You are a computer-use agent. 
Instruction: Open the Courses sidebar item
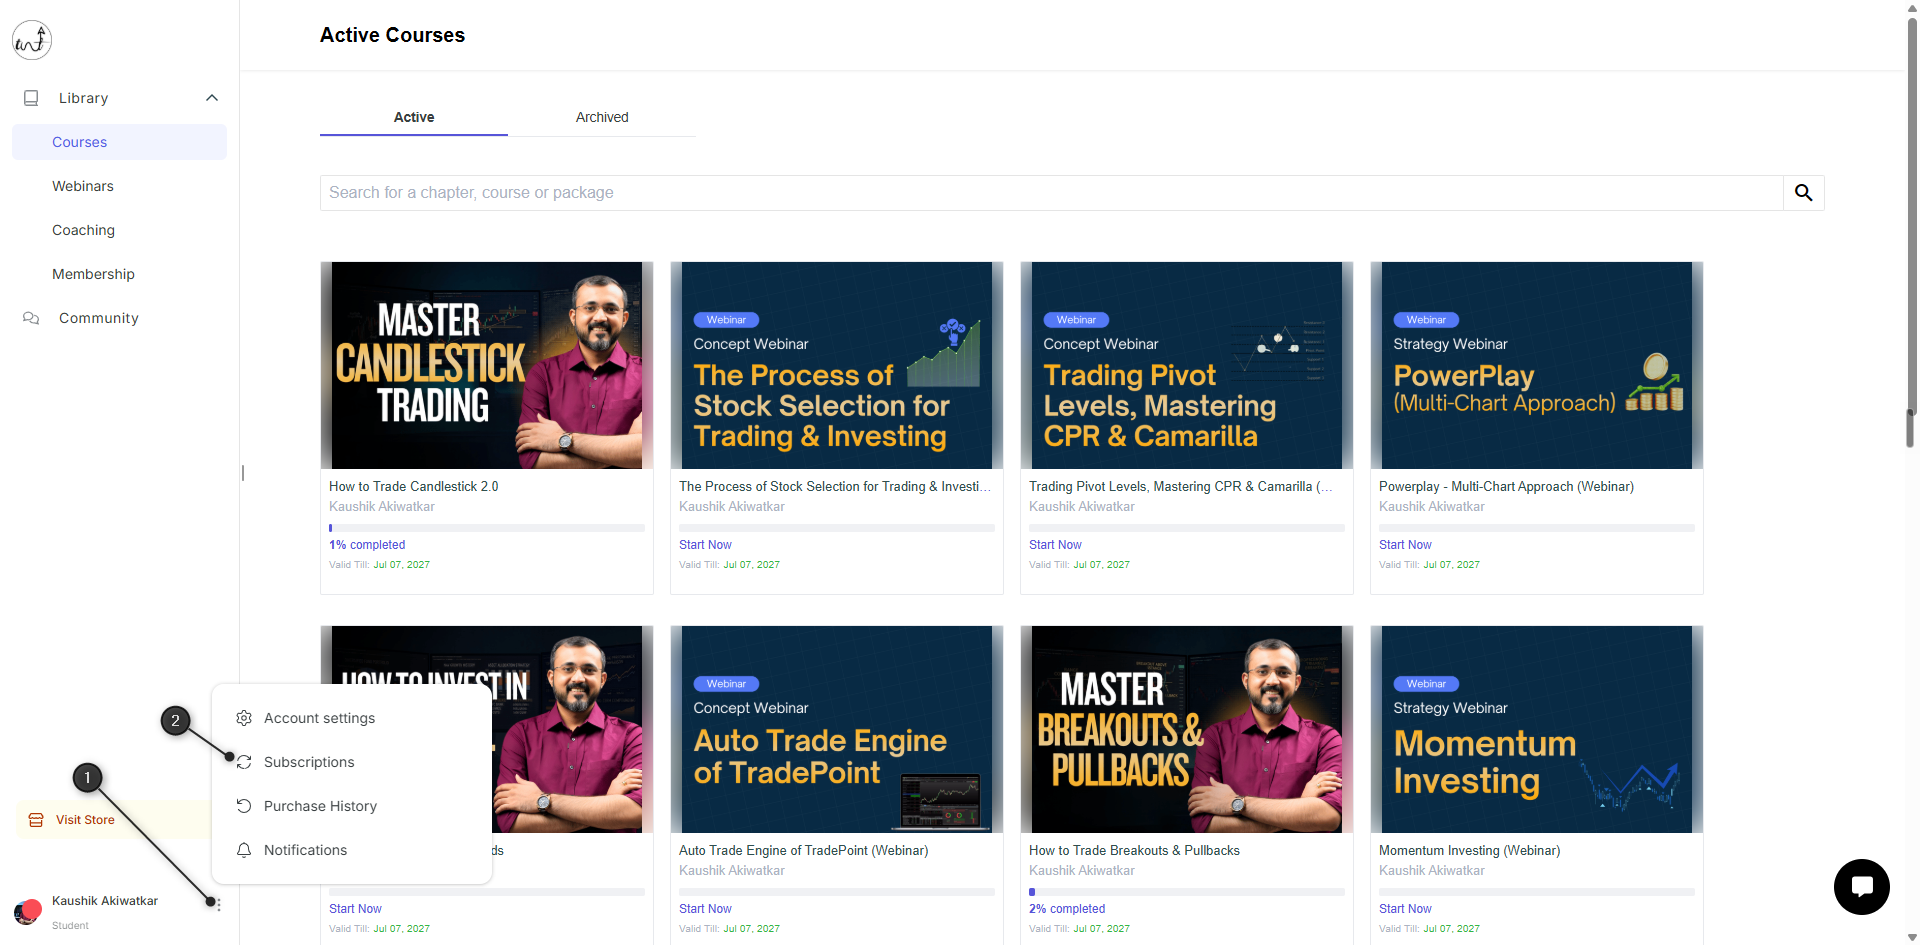point(119,142)
